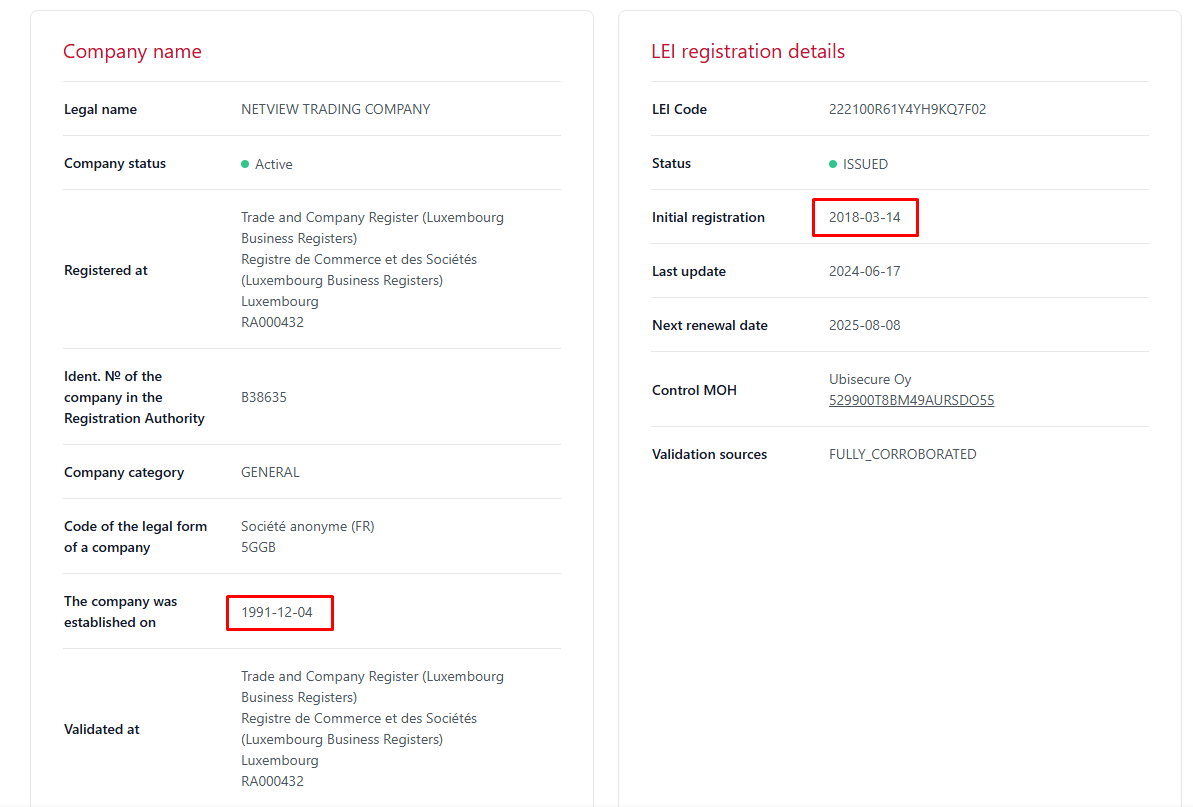The height and width of the screenshot is (807, 1193).
Task: Click the company established date 1991-12-04
Action: click(x=277, y=612)
